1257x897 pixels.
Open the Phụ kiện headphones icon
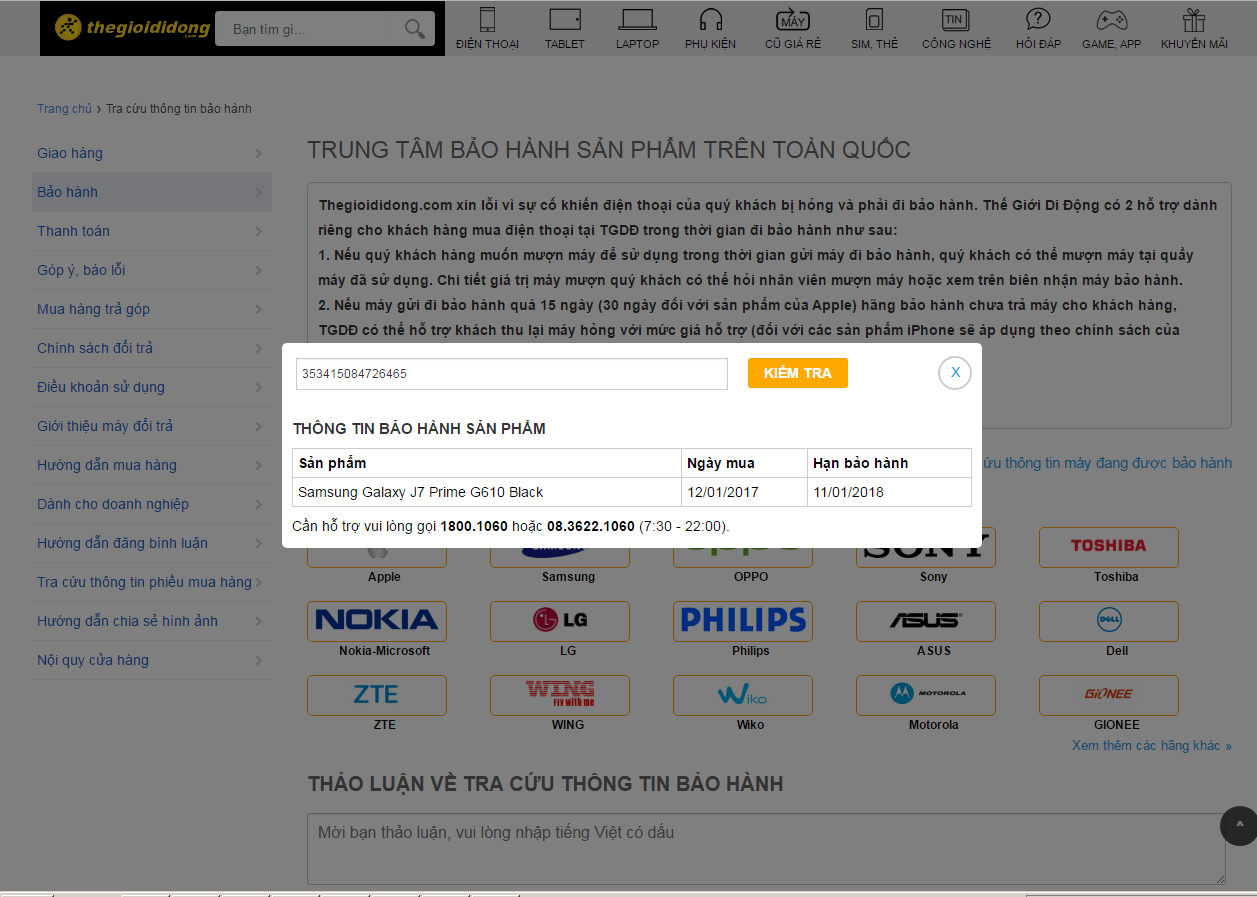click(710, 20)
